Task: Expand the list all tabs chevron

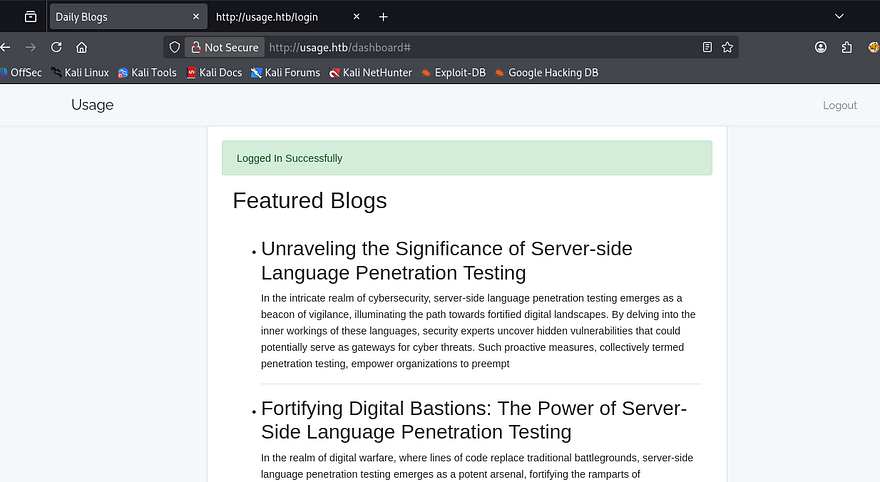Action: point(838,17)
